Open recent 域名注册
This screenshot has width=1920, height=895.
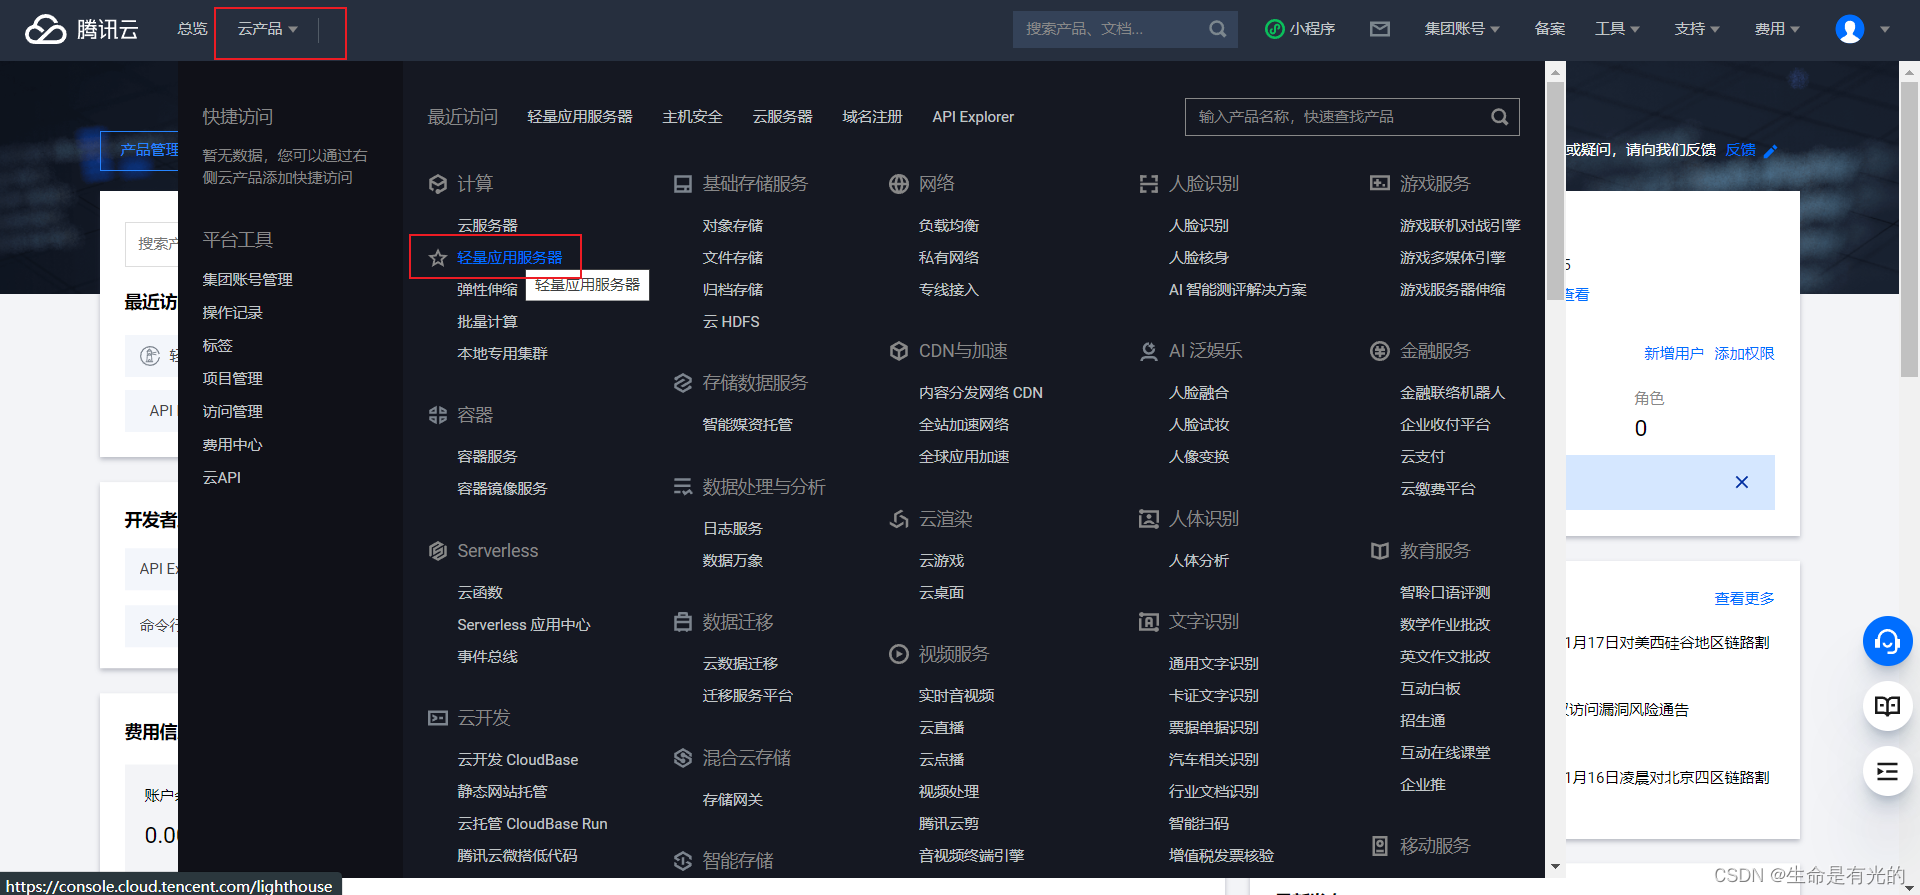[x=872, y=117]
